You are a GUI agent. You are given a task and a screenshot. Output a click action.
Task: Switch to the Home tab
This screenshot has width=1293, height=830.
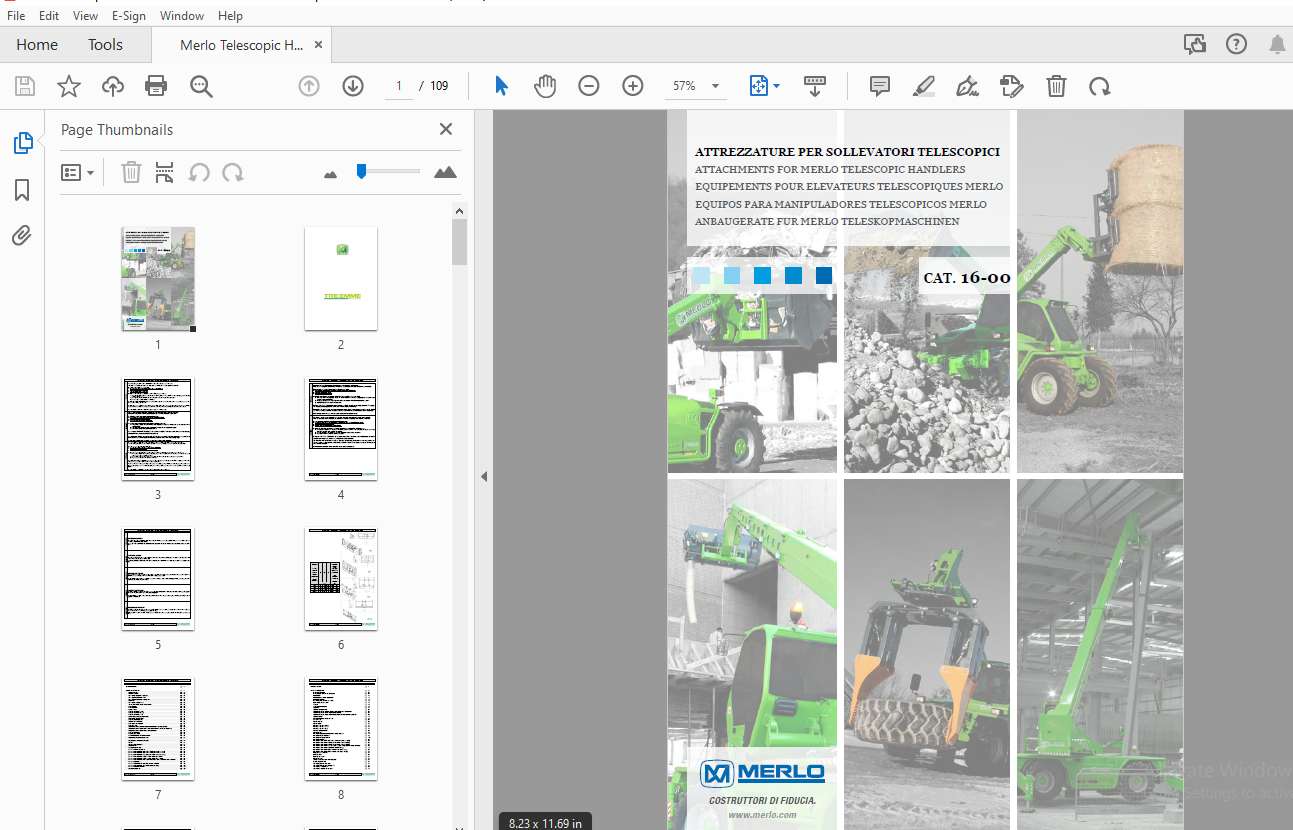pyautogui.click(x=37, y=45)
